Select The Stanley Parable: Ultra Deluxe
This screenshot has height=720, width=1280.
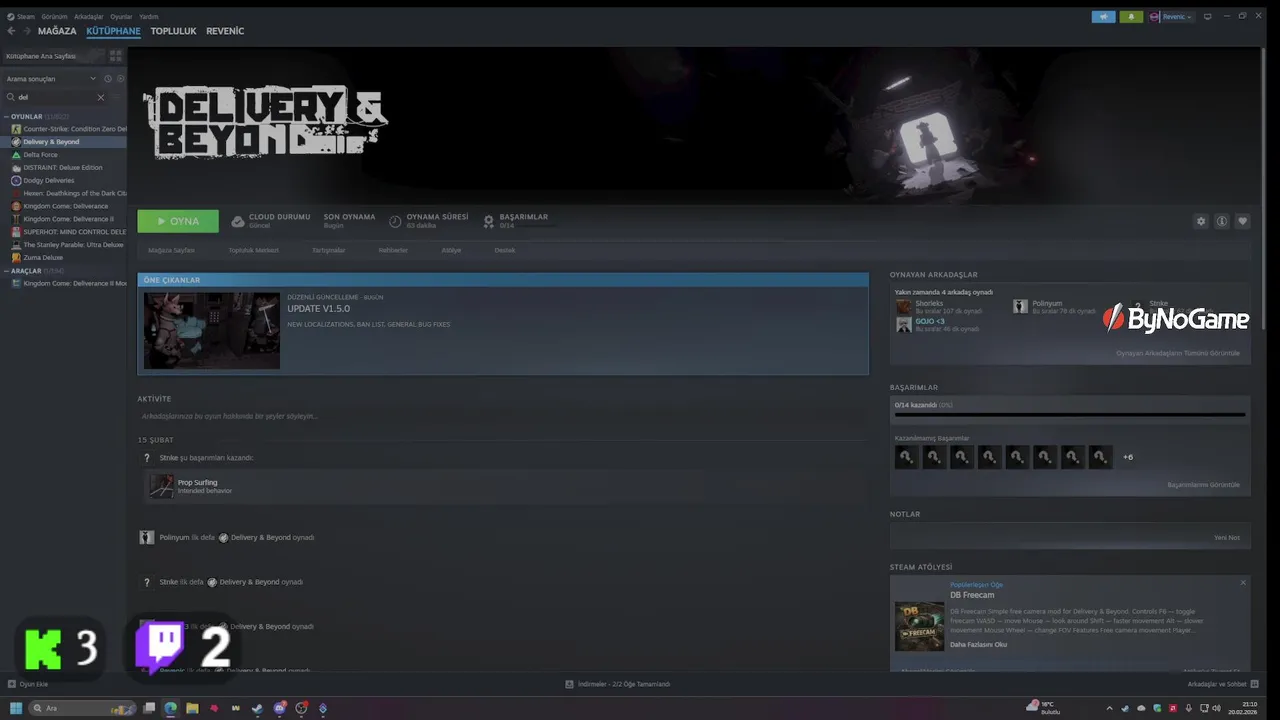(65, 245)
